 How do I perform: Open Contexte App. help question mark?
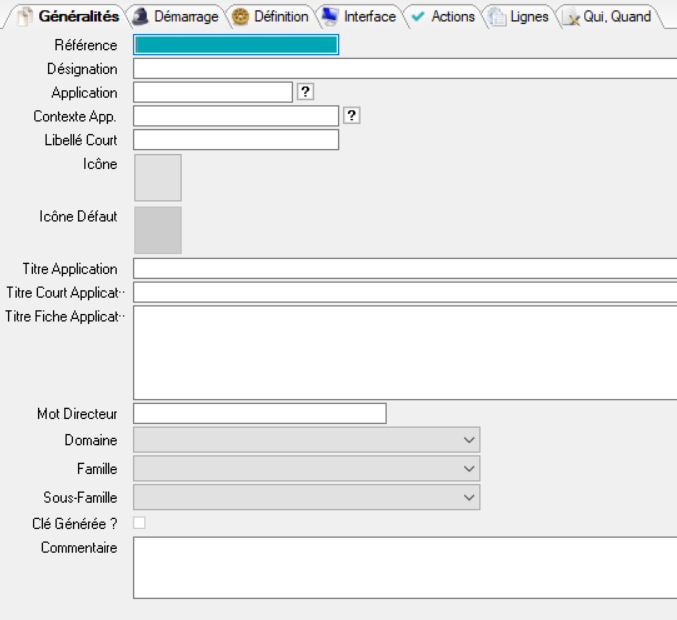[x=351, y=116]
